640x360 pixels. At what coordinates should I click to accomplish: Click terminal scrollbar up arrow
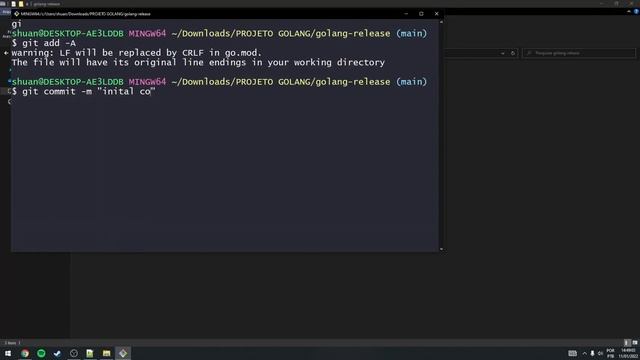coord(441,22)
